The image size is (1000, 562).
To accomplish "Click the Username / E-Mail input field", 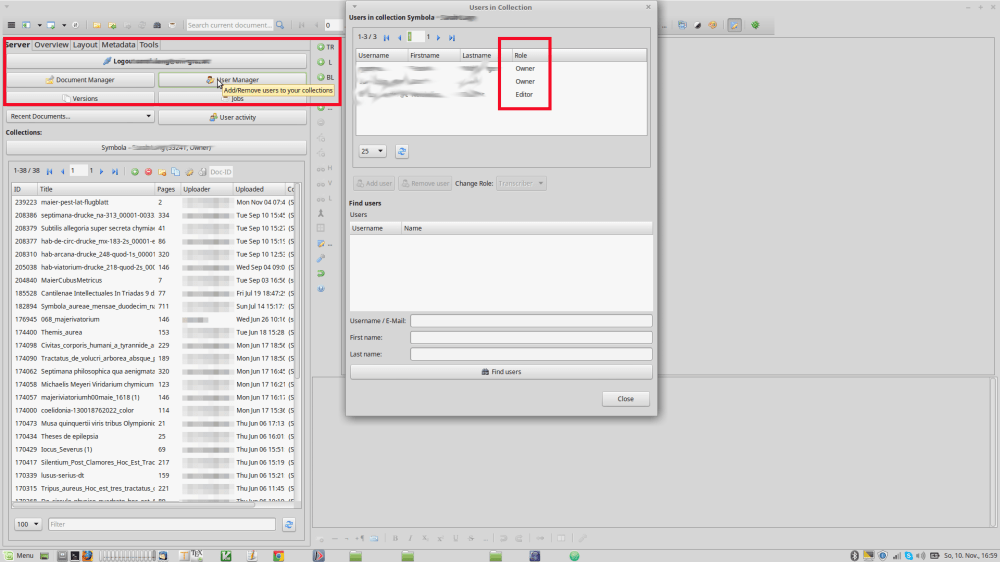I will tap(531, 321).
